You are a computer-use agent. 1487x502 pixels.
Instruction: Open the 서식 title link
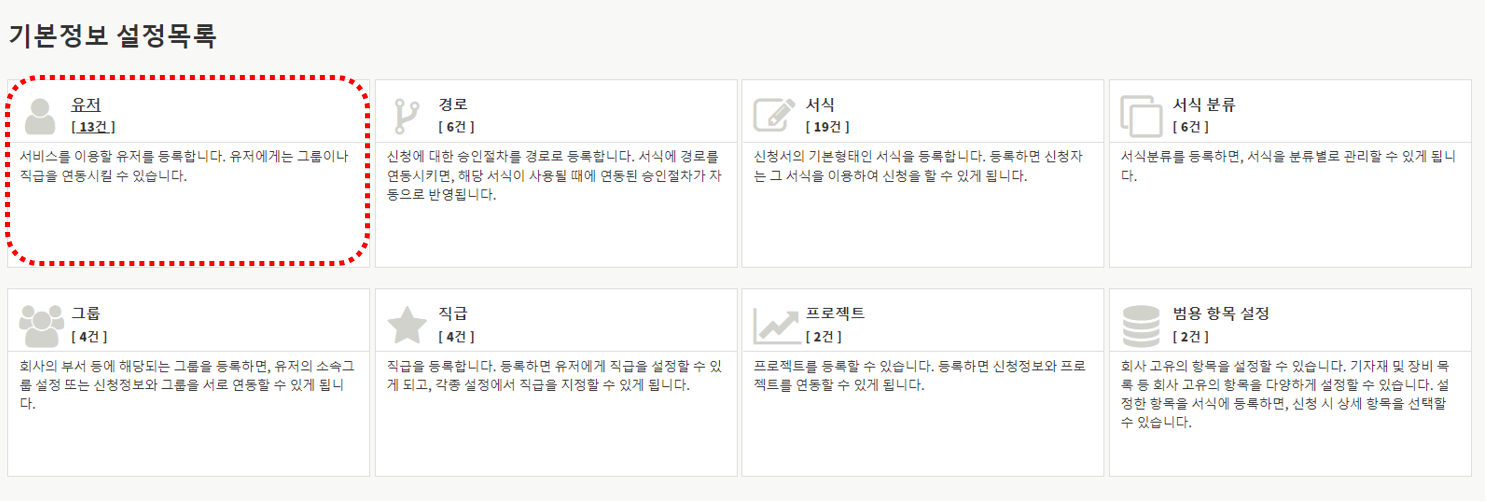pos(820,105)
